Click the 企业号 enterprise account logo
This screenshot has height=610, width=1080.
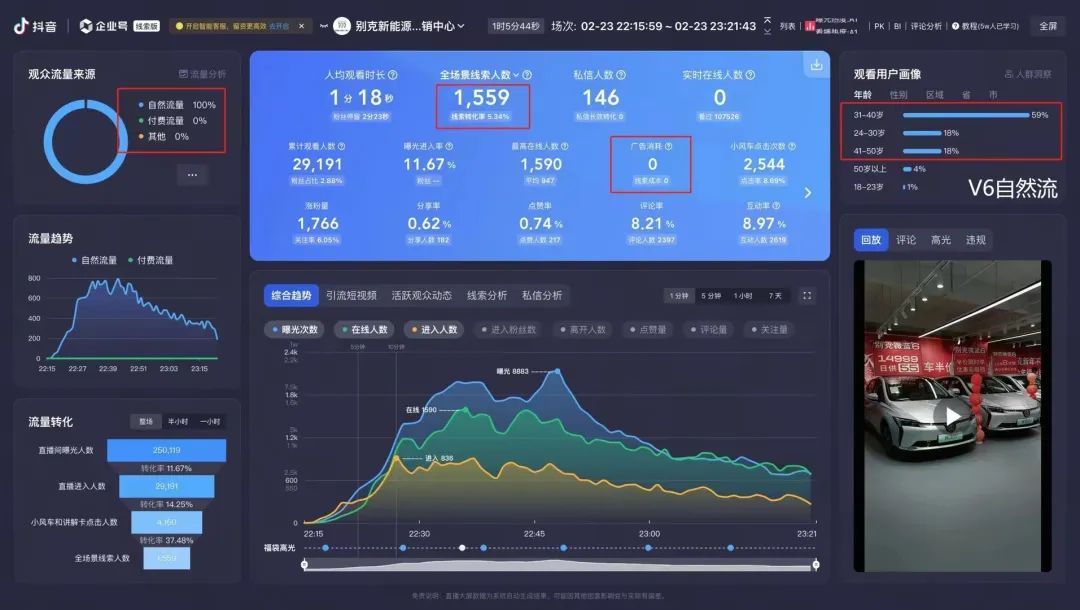(103, 26)
